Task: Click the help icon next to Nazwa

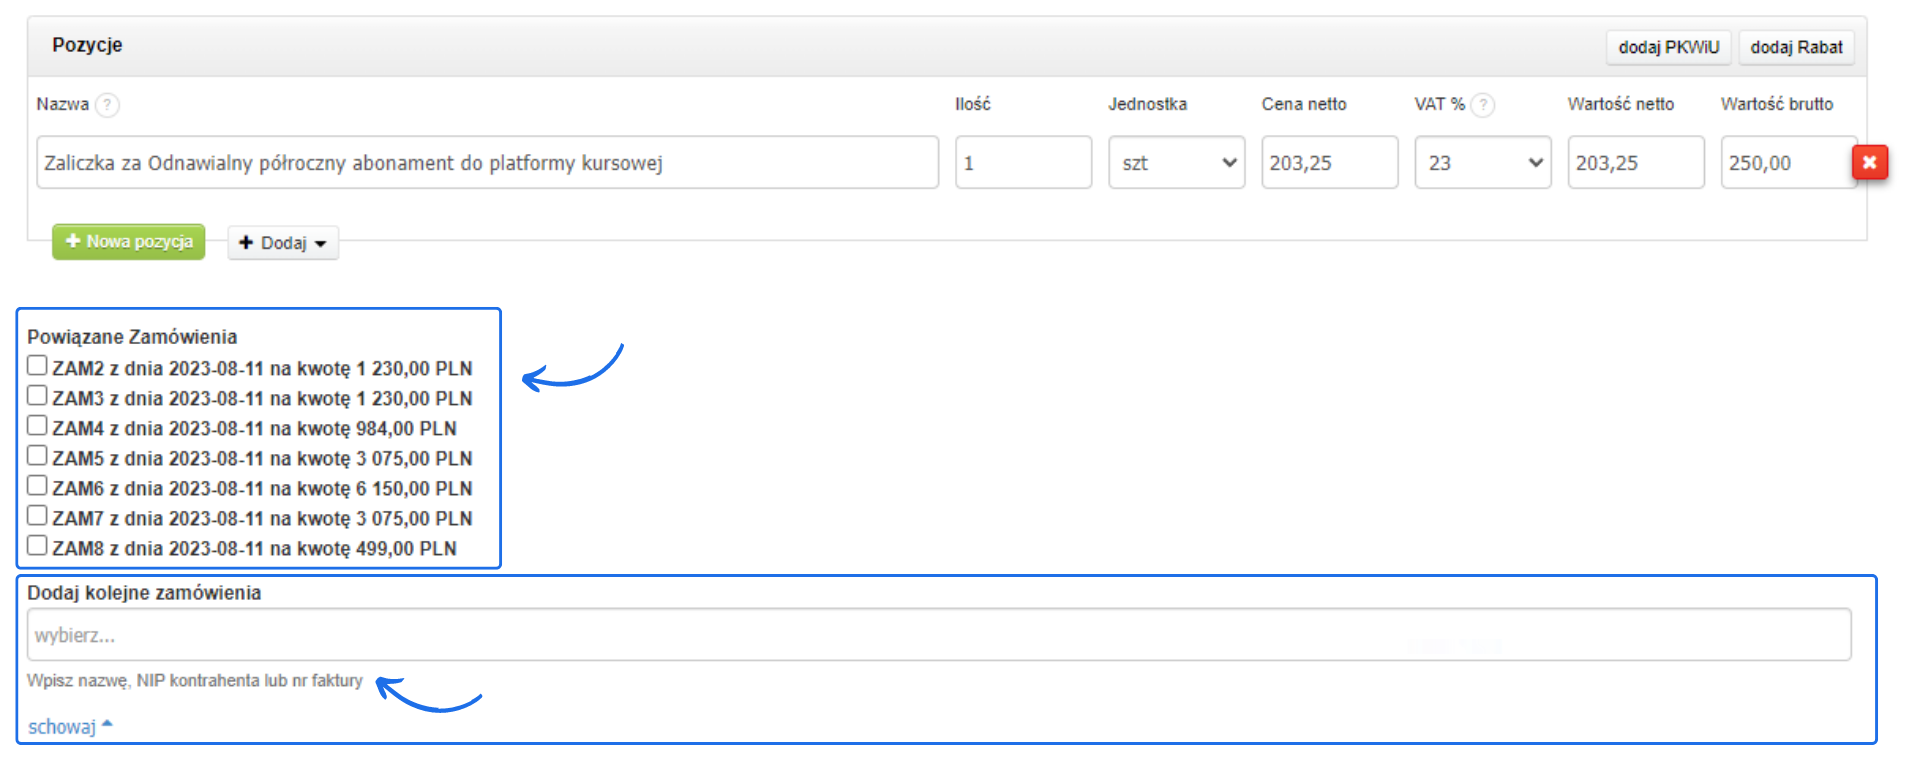Action: 107,105
